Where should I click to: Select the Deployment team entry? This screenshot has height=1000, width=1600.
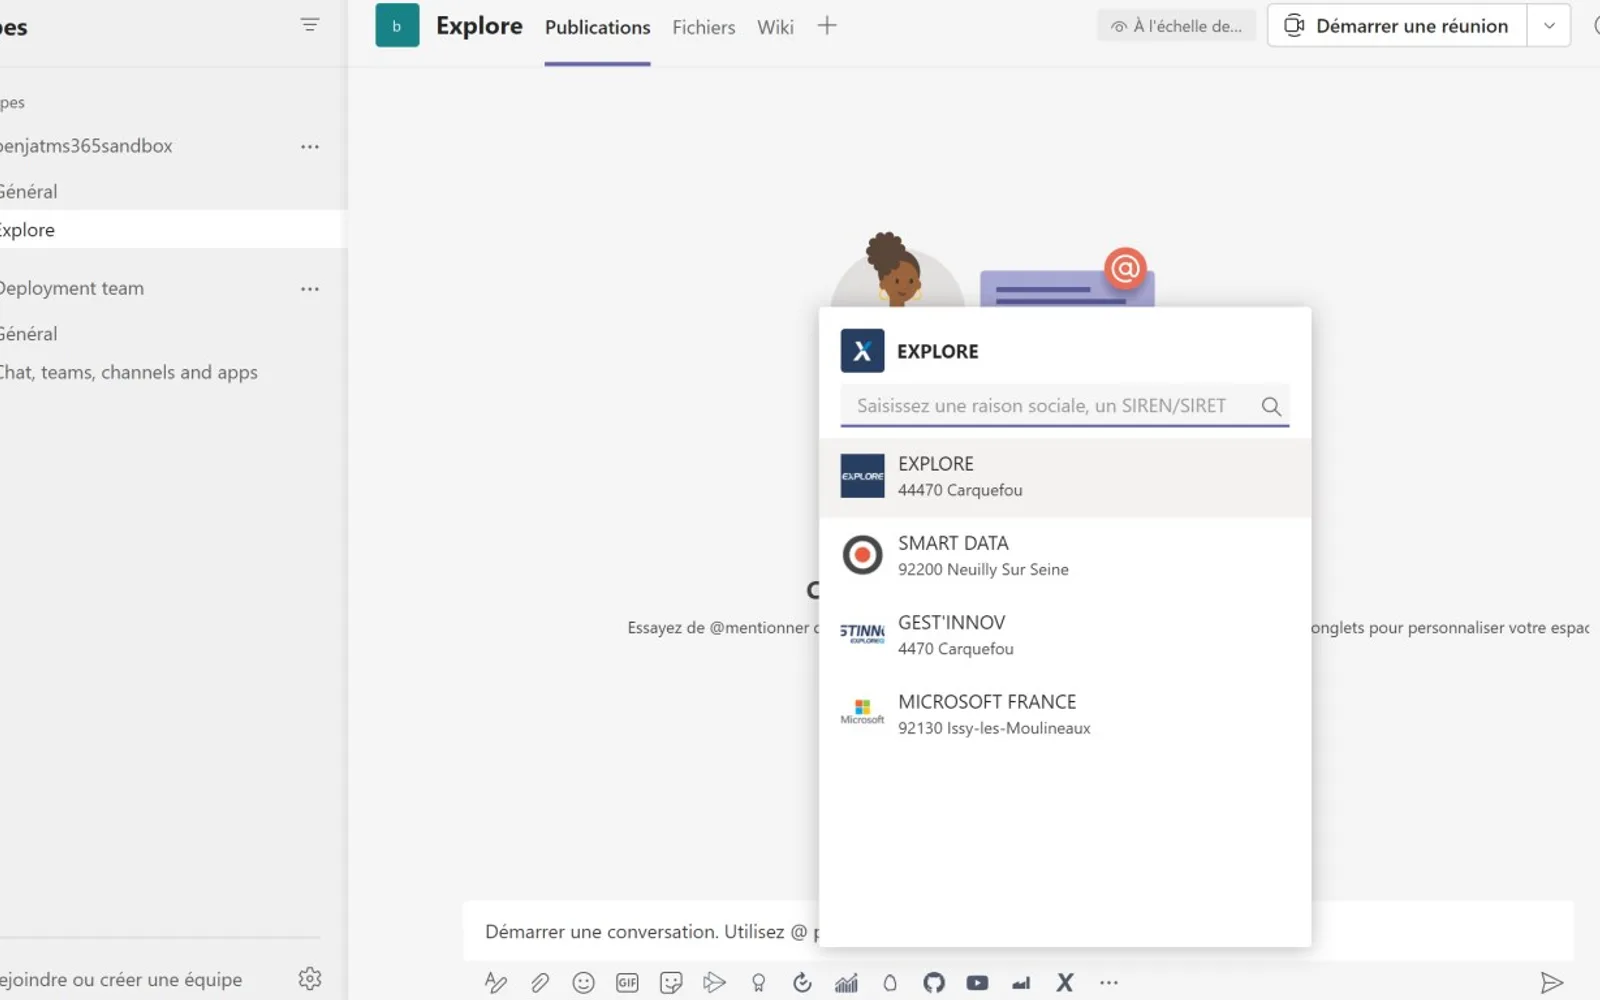point(72,288)
